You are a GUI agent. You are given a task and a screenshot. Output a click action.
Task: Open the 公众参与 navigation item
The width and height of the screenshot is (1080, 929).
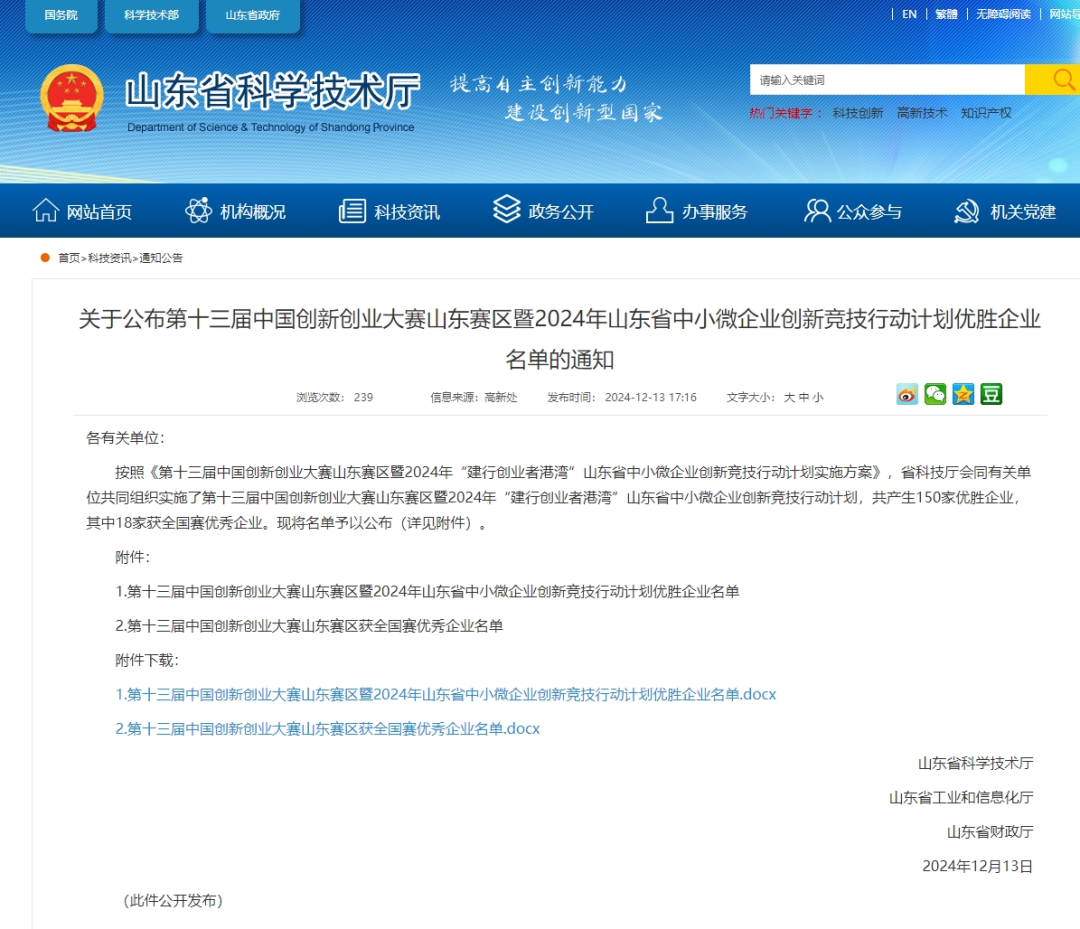coord(853,211)
